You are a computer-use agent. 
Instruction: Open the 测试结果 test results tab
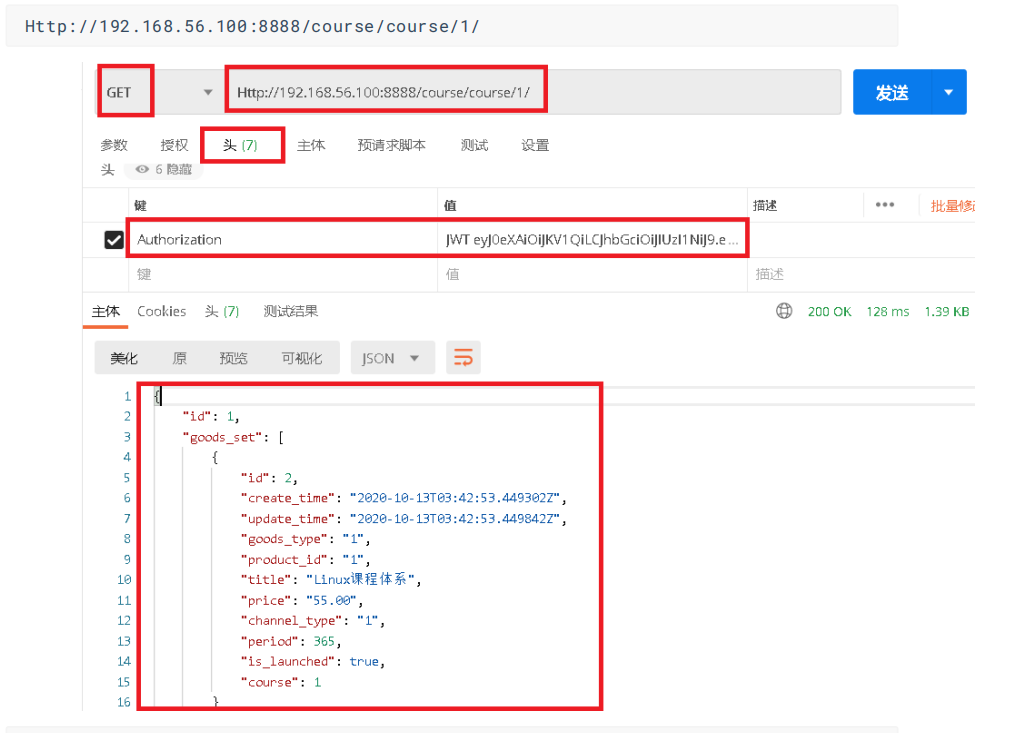point(291,311)
